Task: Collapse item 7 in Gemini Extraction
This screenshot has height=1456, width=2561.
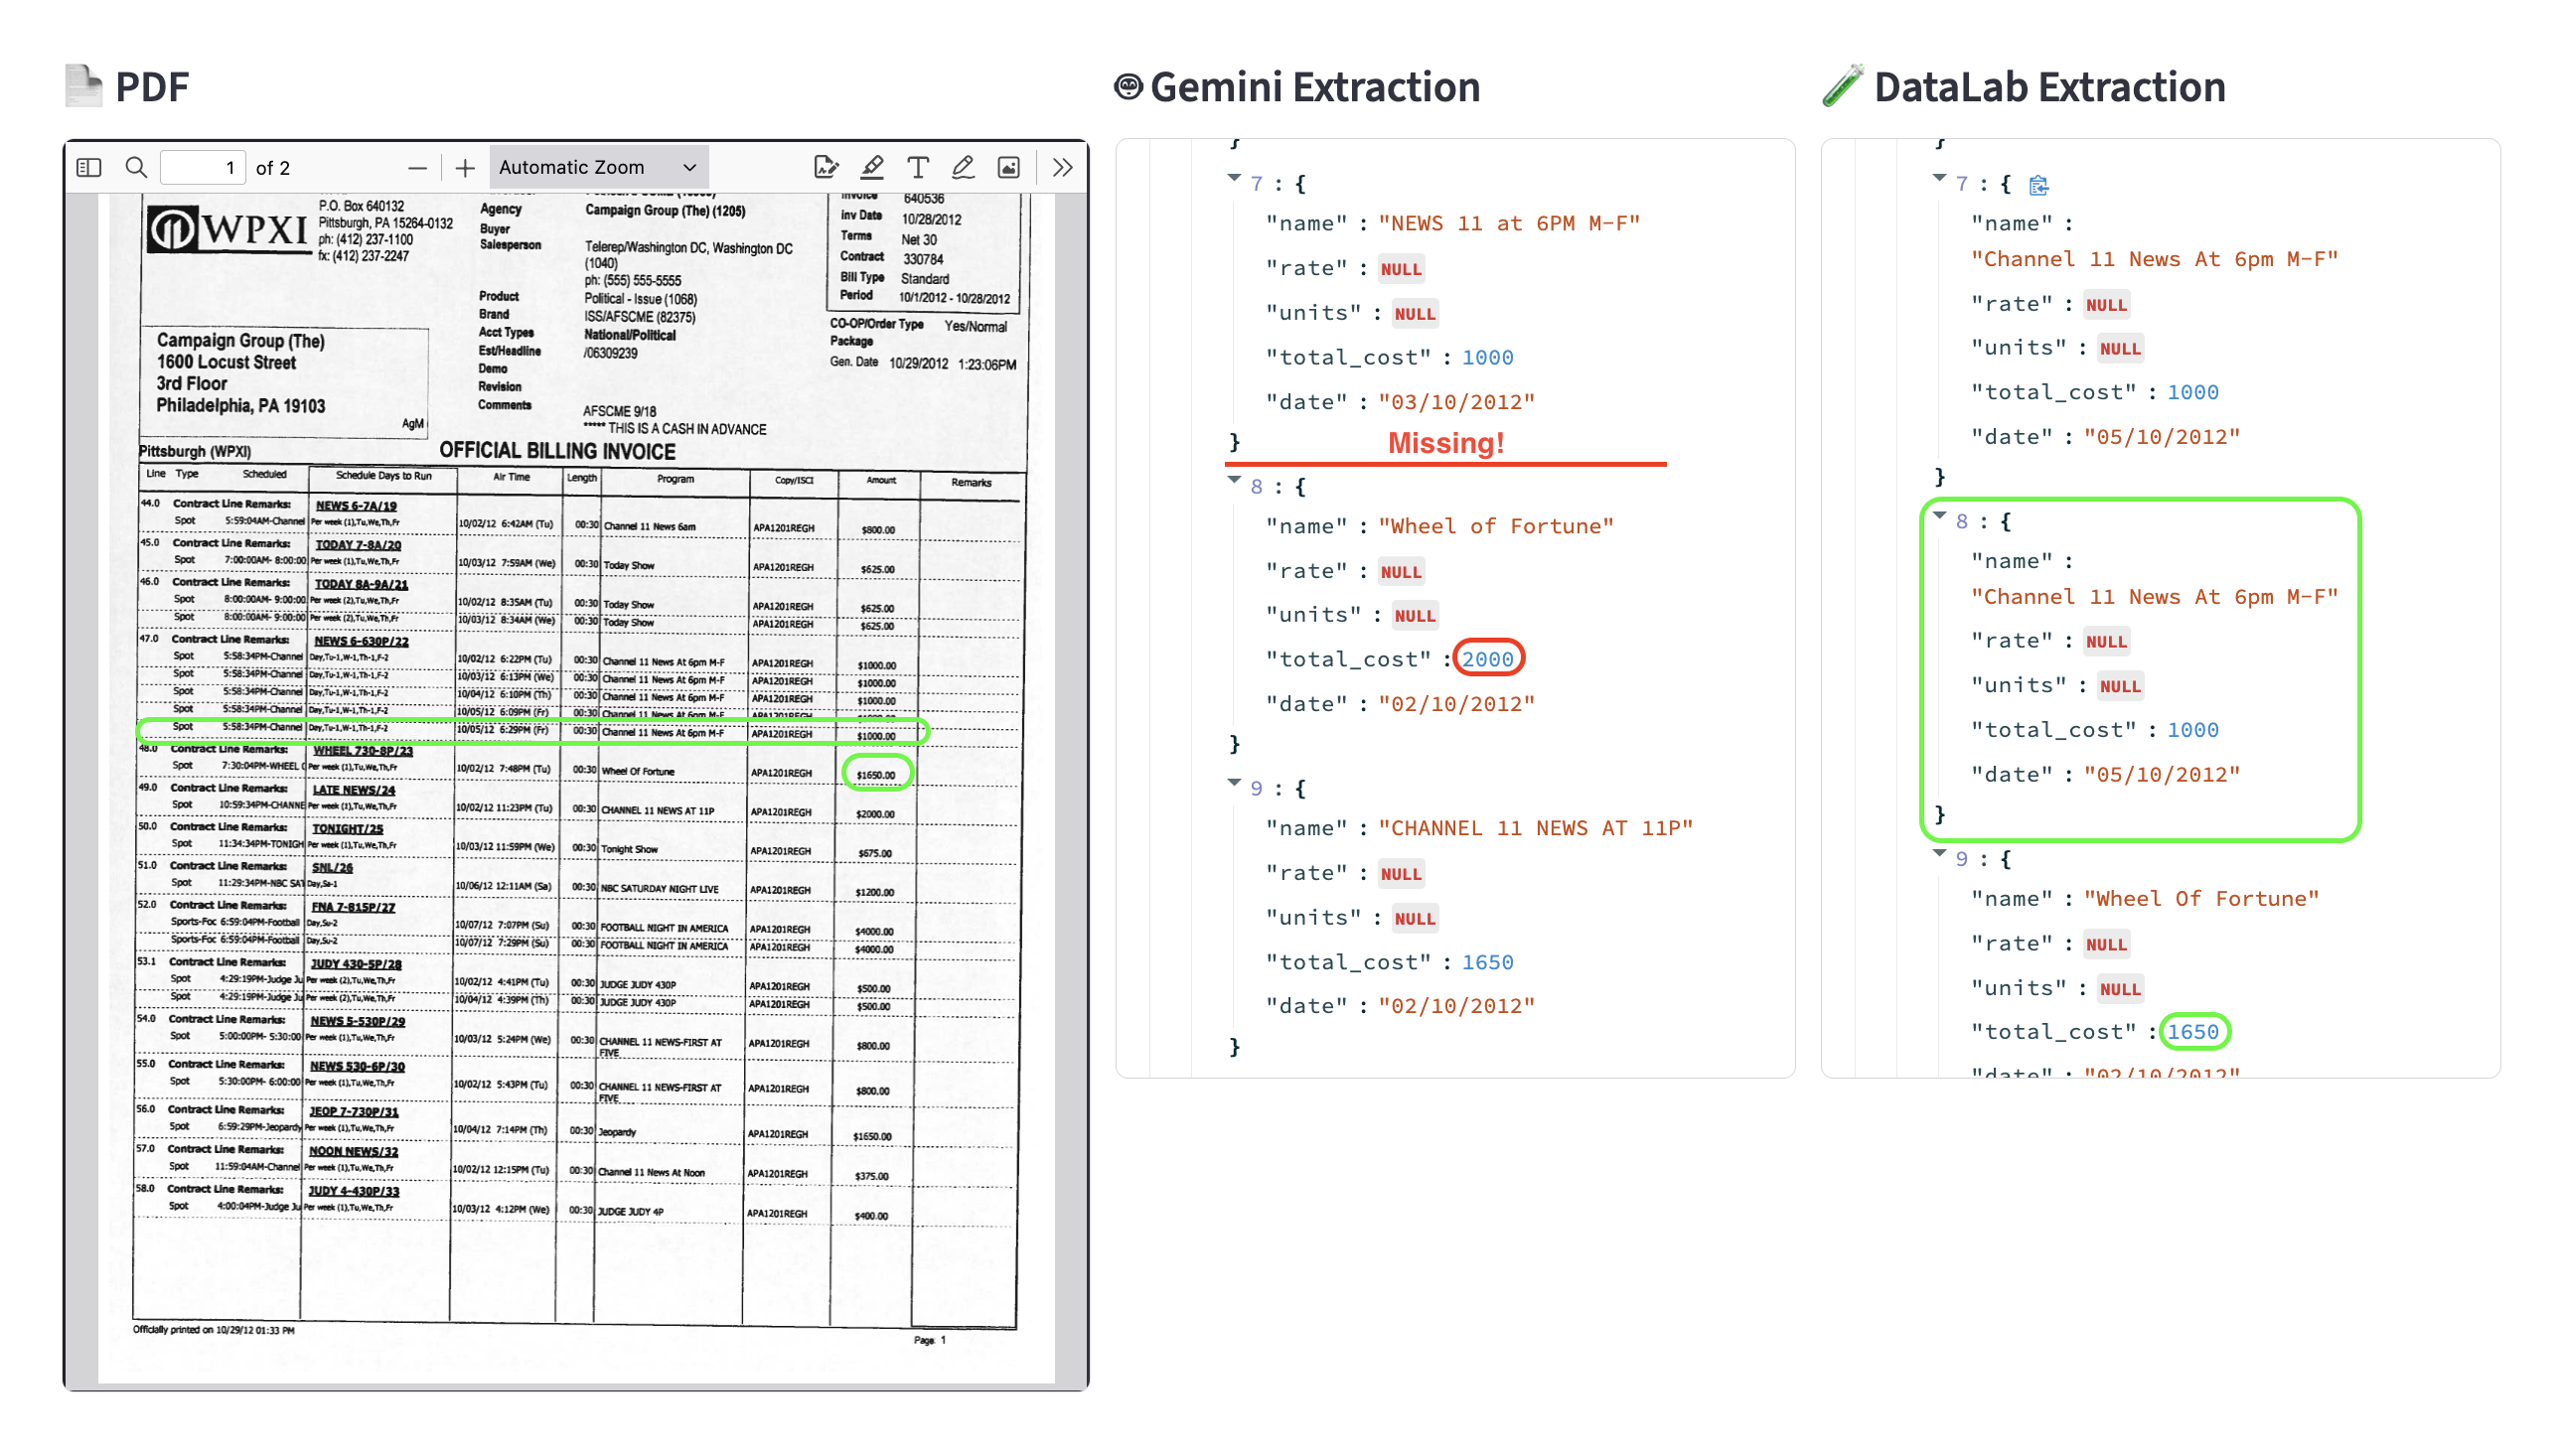Action: click(x=1234, y=179)
